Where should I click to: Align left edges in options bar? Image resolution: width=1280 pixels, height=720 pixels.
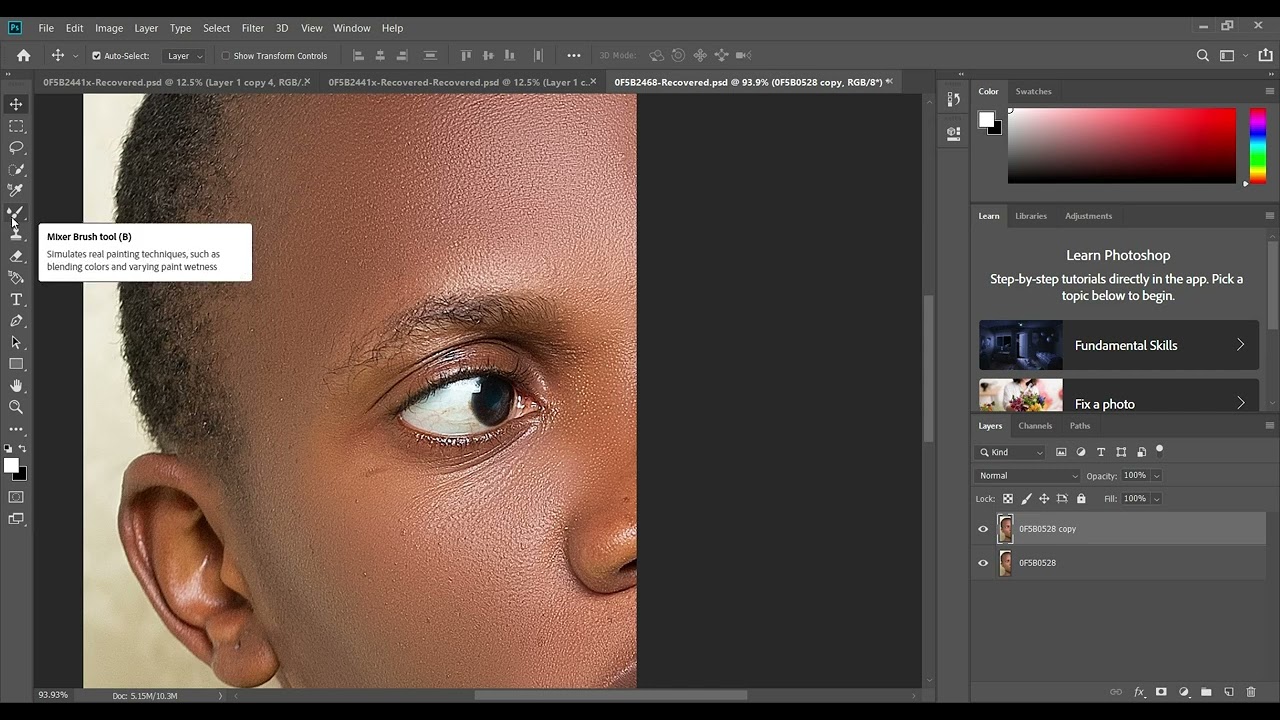coord(358,56)
